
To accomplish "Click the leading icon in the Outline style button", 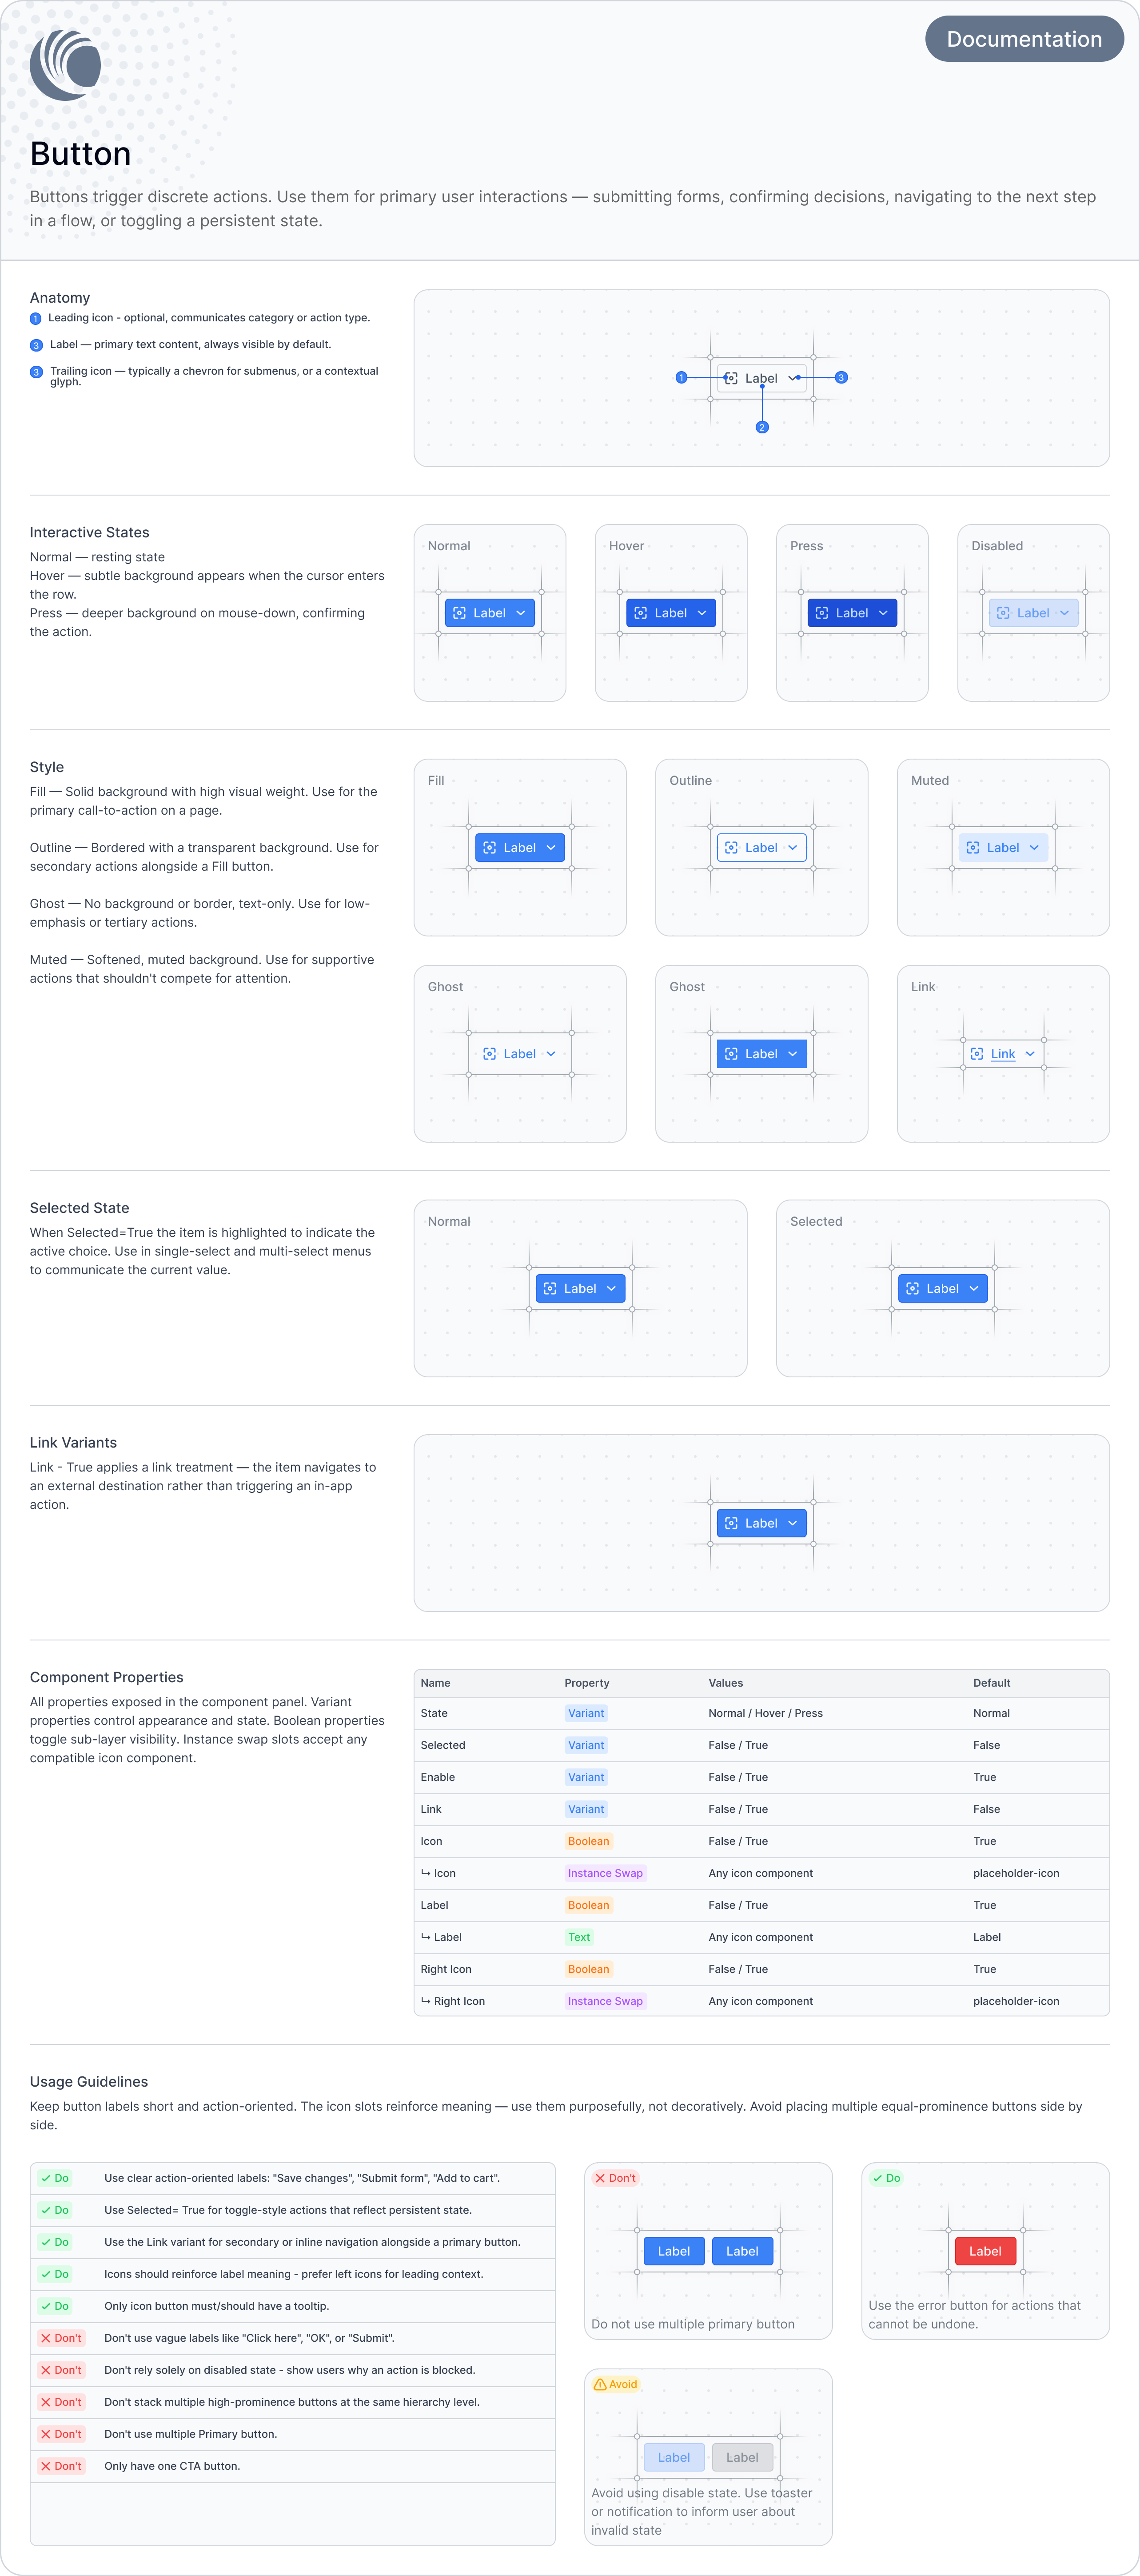I will click(x=731, y=848).
